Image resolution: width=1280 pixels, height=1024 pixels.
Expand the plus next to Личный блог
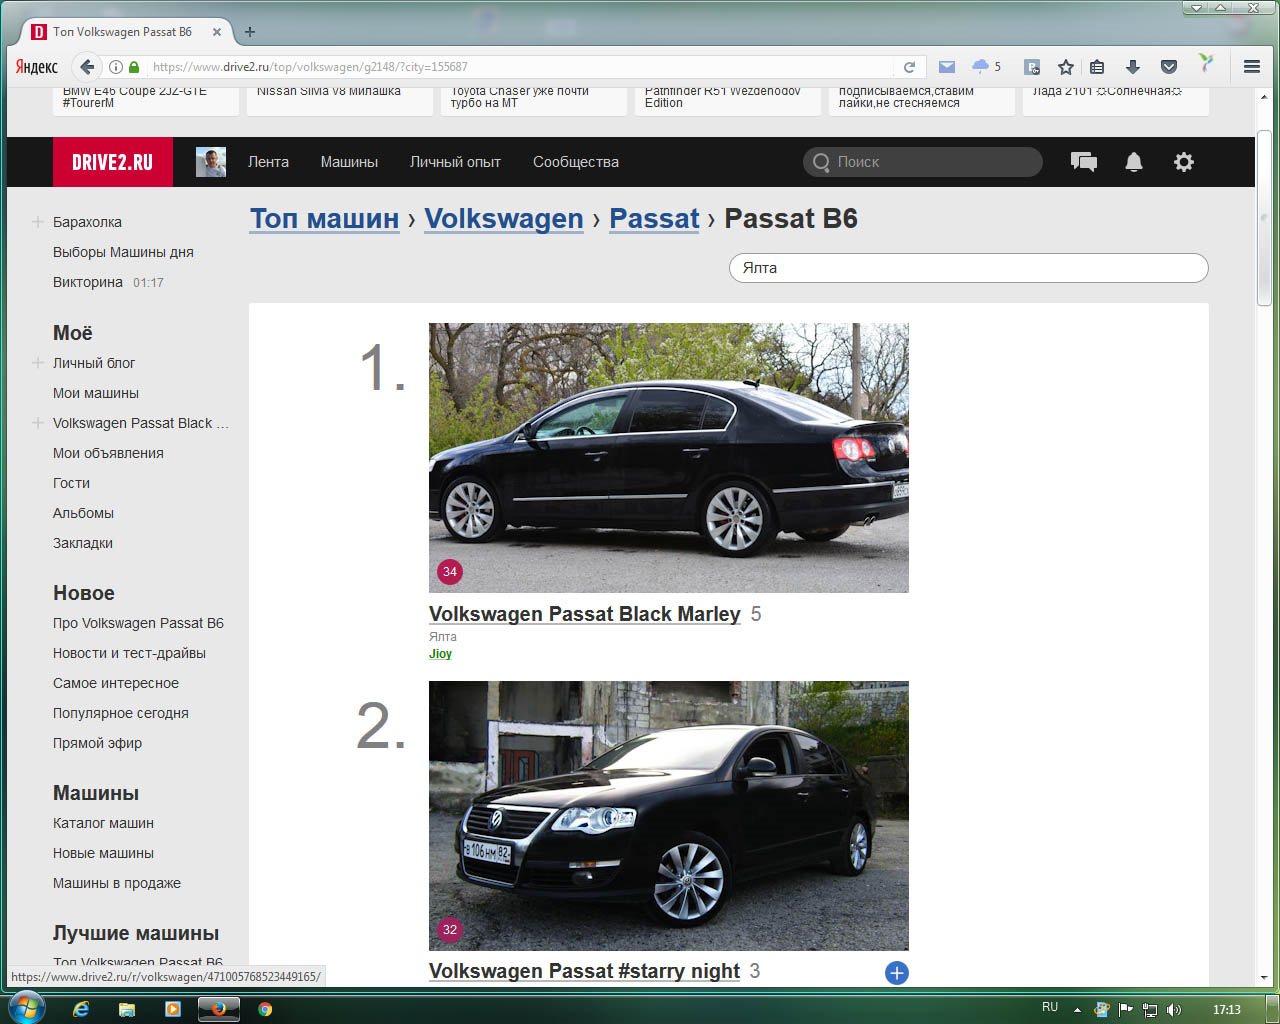tap(37, 363)
